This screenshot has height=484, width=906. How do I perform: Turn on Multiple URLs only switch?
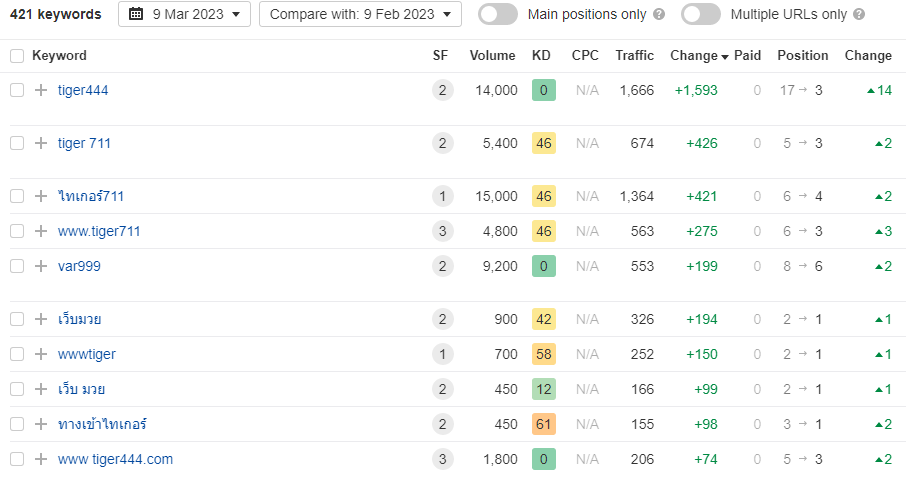click(x=701, y=14)
